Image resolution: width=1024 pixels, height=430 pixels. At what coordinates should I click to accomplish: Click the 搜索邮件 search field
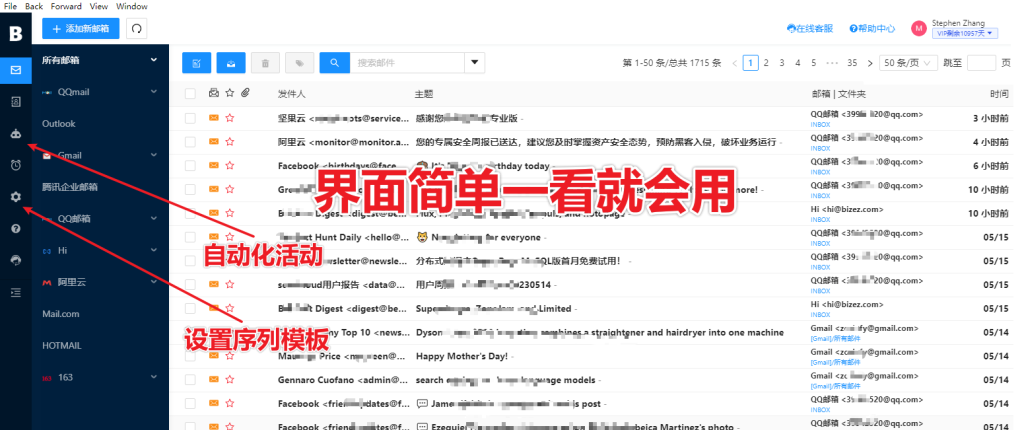coord(407,63)
